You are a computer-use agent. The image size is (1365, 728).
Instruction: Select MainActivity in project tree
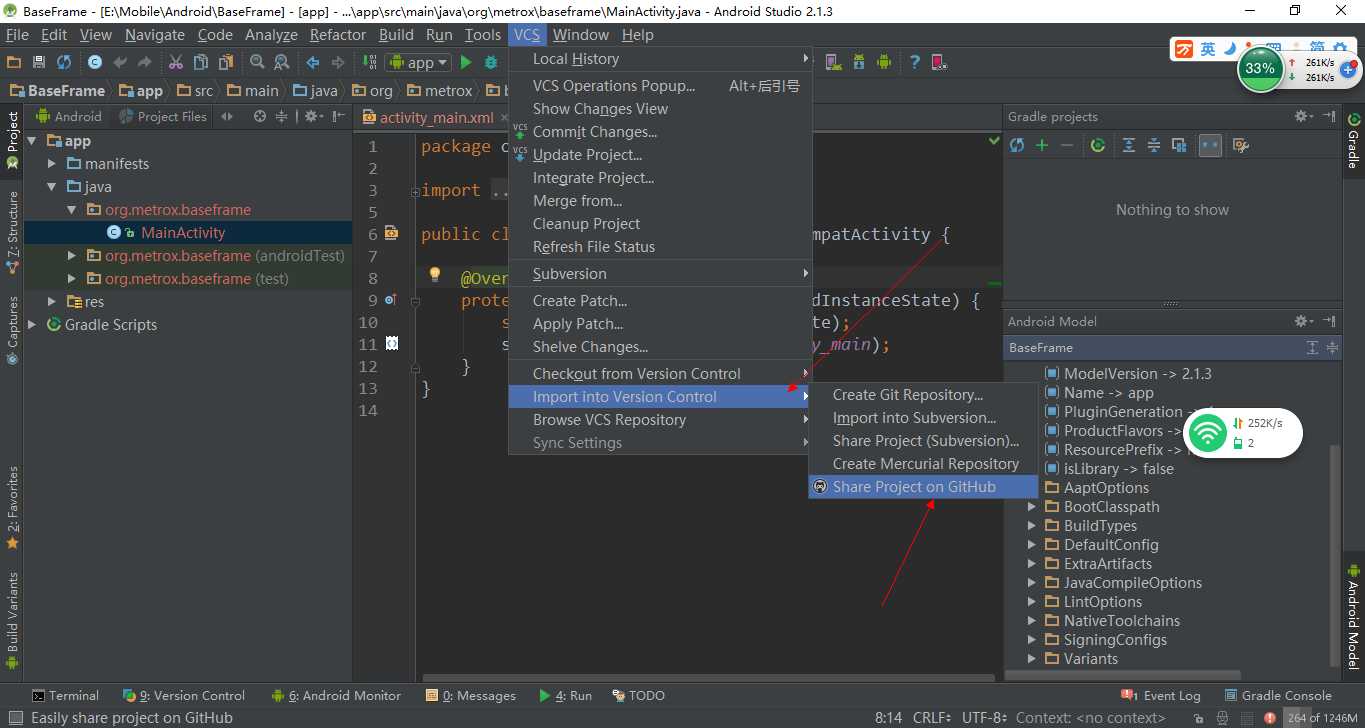(188, 232)
